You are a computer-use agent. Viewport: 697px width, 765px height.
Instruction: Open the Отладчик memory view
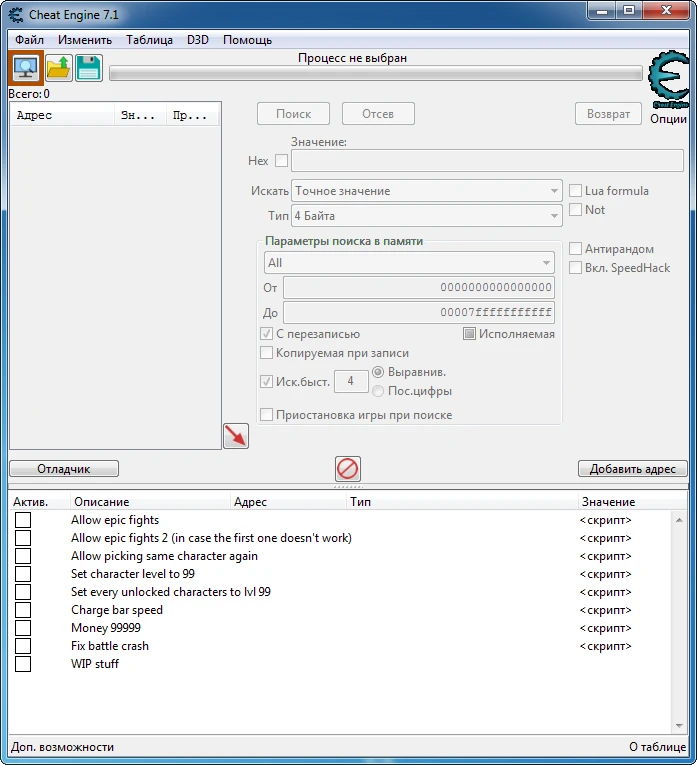pos(64,469)
